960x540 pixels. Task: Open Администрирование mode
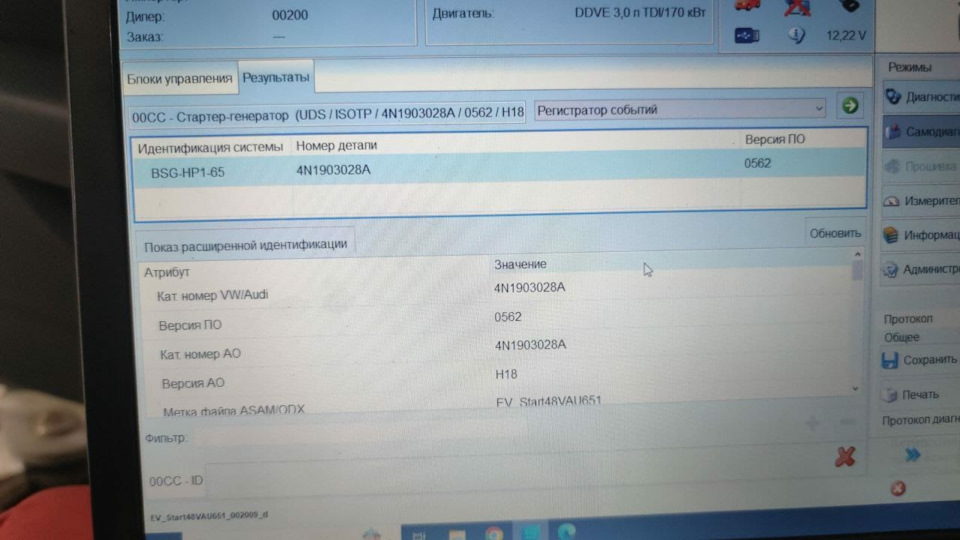(x=921, y=269)
